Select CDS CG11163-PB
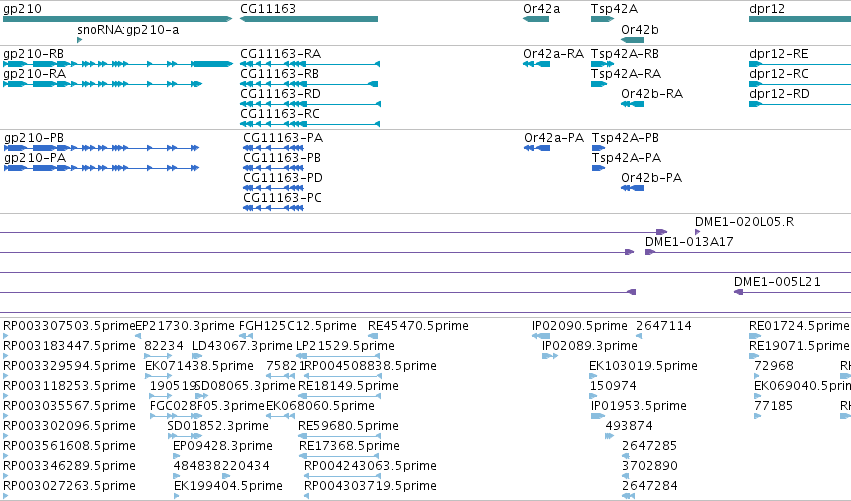851x501 pixels. pos(282,158)
